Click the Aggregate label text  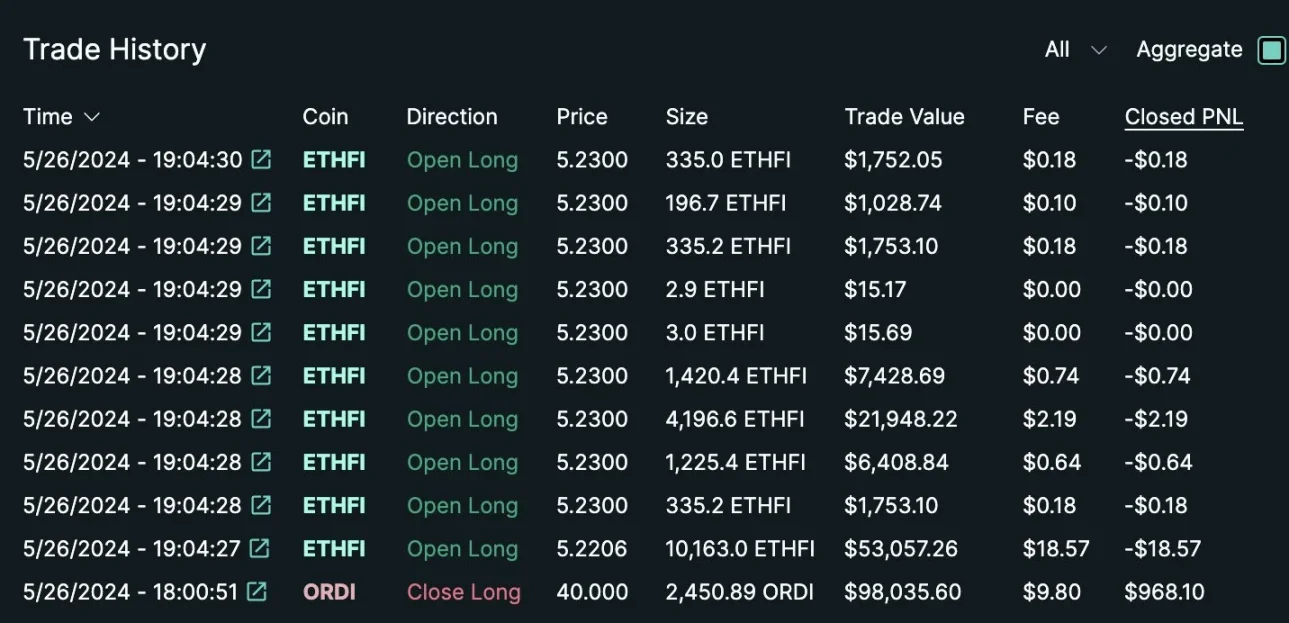(x=1189, y=50)
